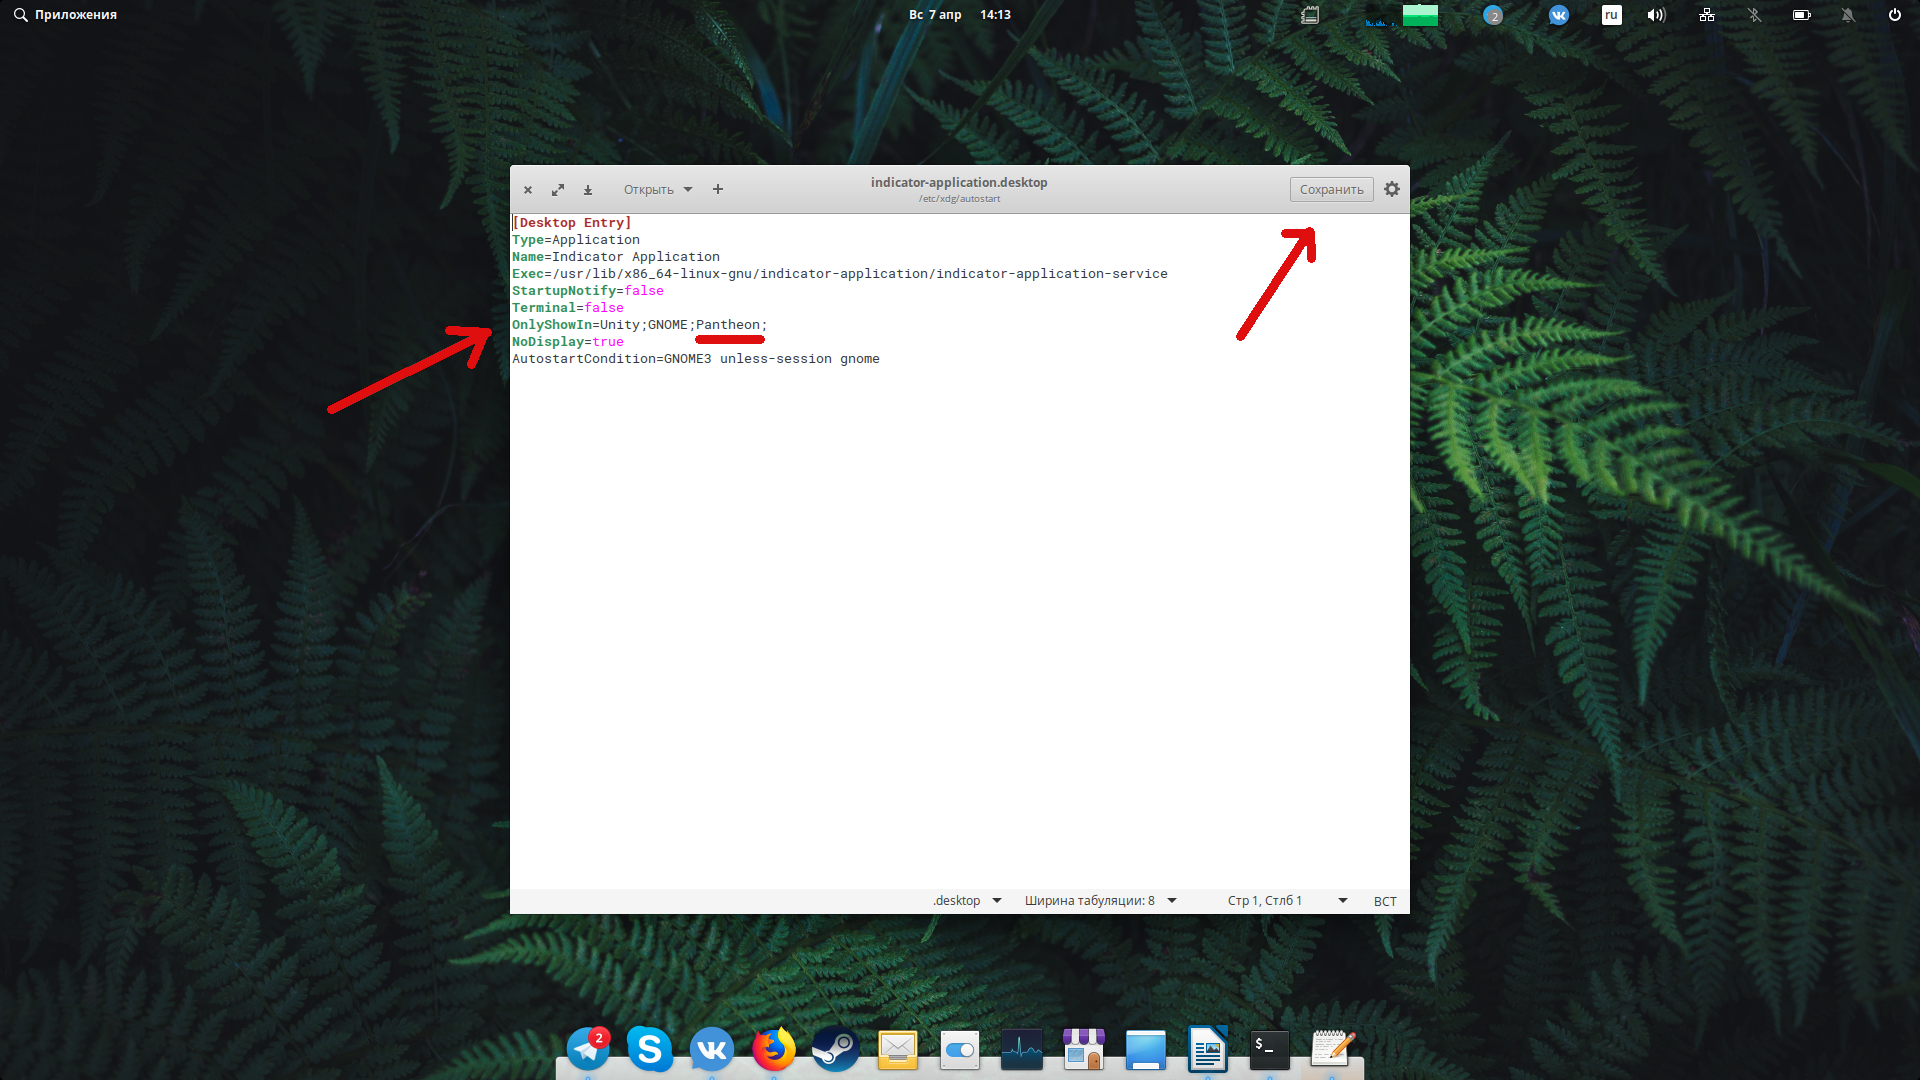Open the Files blue window icon in dock
Screen dimensions: 1920x1080
[x=1146, y=1050]
